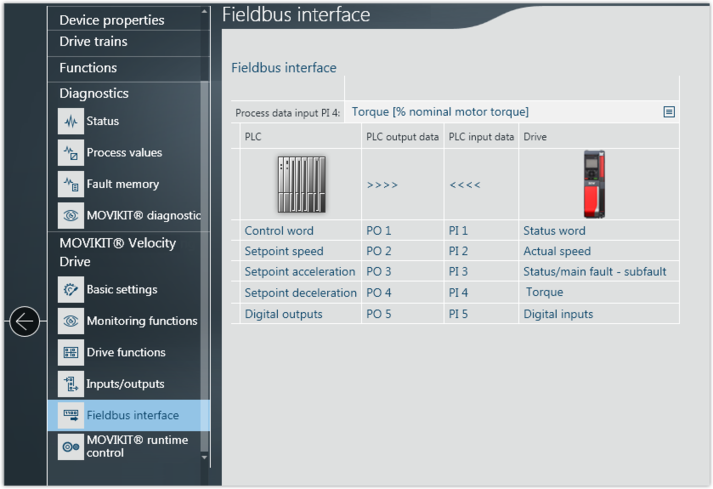Open Monitoring functions eye icon
Image resolution: width=713 pixels, height=489 pixels.
(x=70, y=321)
